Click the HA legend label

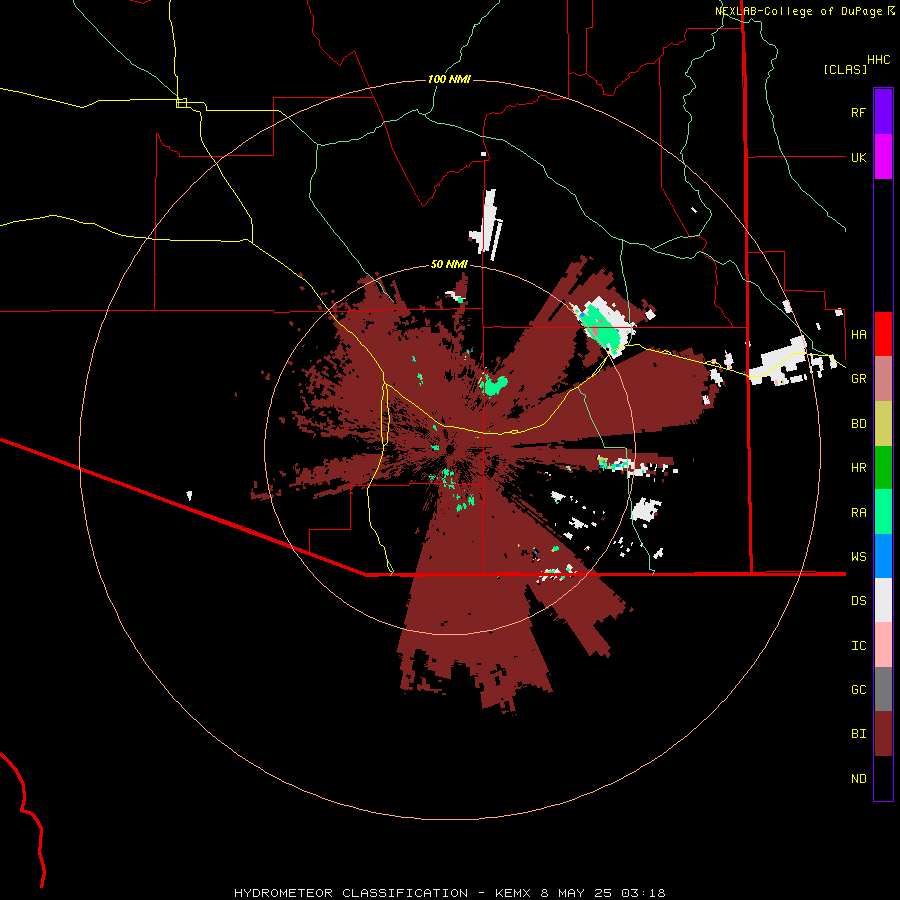point(859,335)
